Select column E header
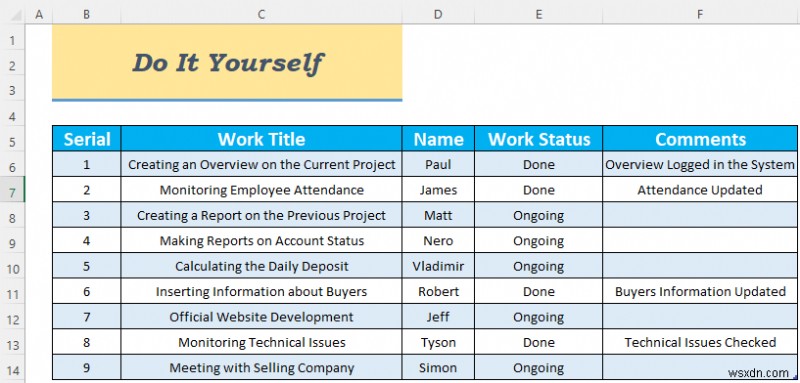800x383 pixels. [538, 15]
